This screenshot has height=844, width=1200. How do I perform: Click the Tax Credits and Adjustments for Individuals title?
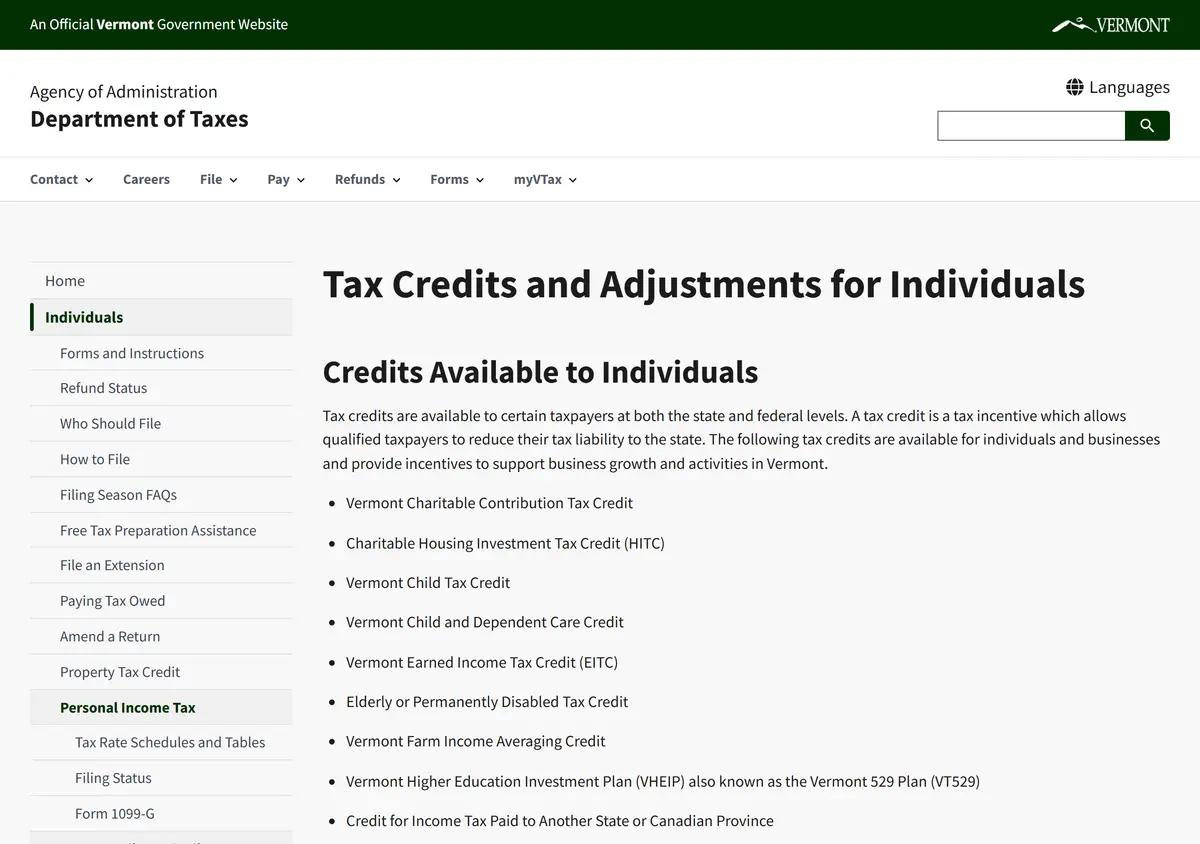(x=704, y=284)
